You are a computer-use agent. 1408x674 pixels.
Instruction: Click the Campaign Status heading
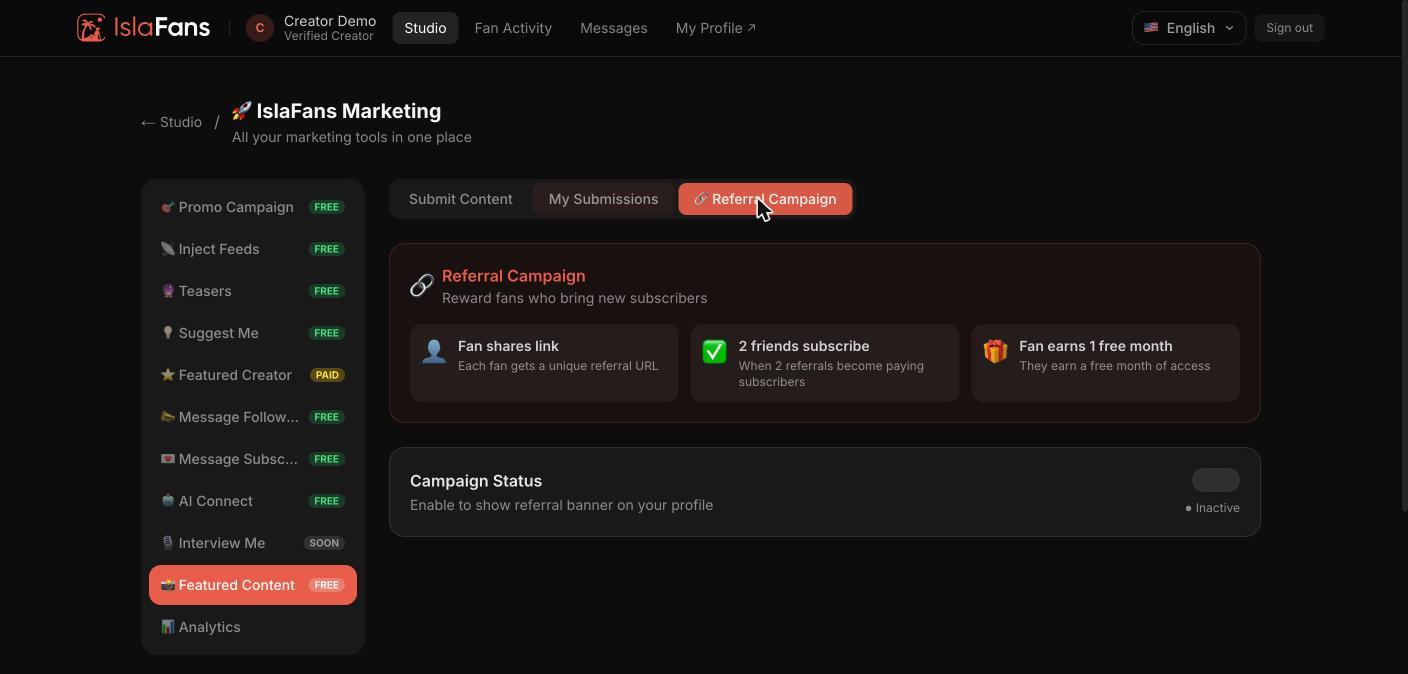[x=476, y=481]
